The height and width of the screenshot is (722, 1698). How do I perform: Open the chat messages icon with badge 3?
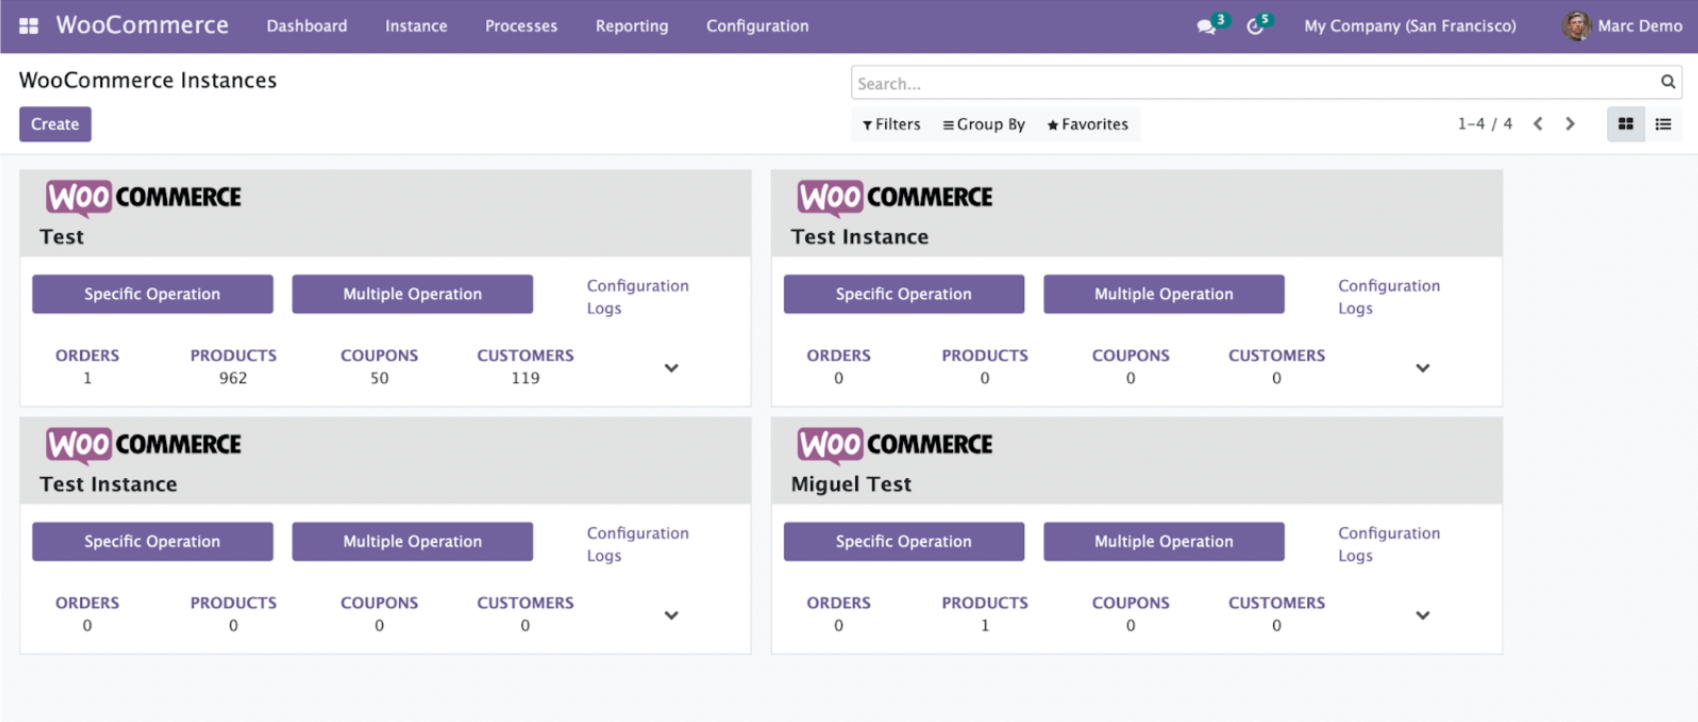pos(1207,26)
